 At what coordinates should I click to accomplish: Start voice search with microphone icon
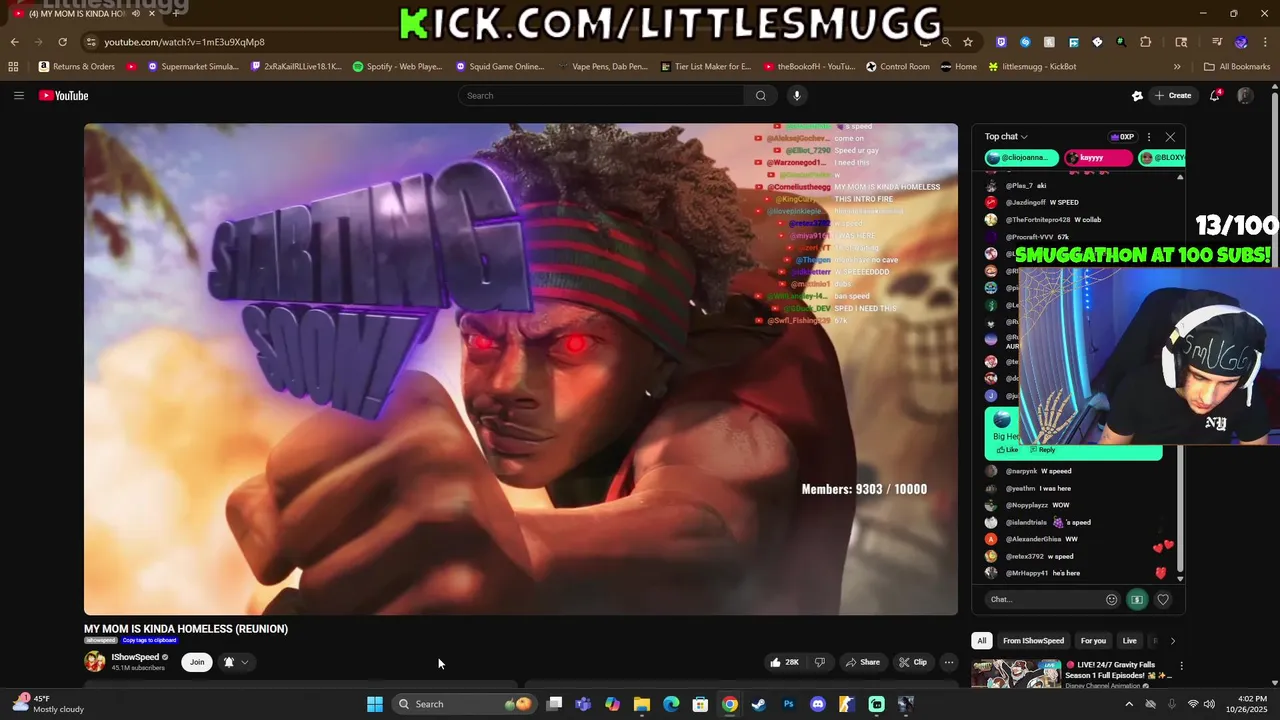tap(796, 96)
